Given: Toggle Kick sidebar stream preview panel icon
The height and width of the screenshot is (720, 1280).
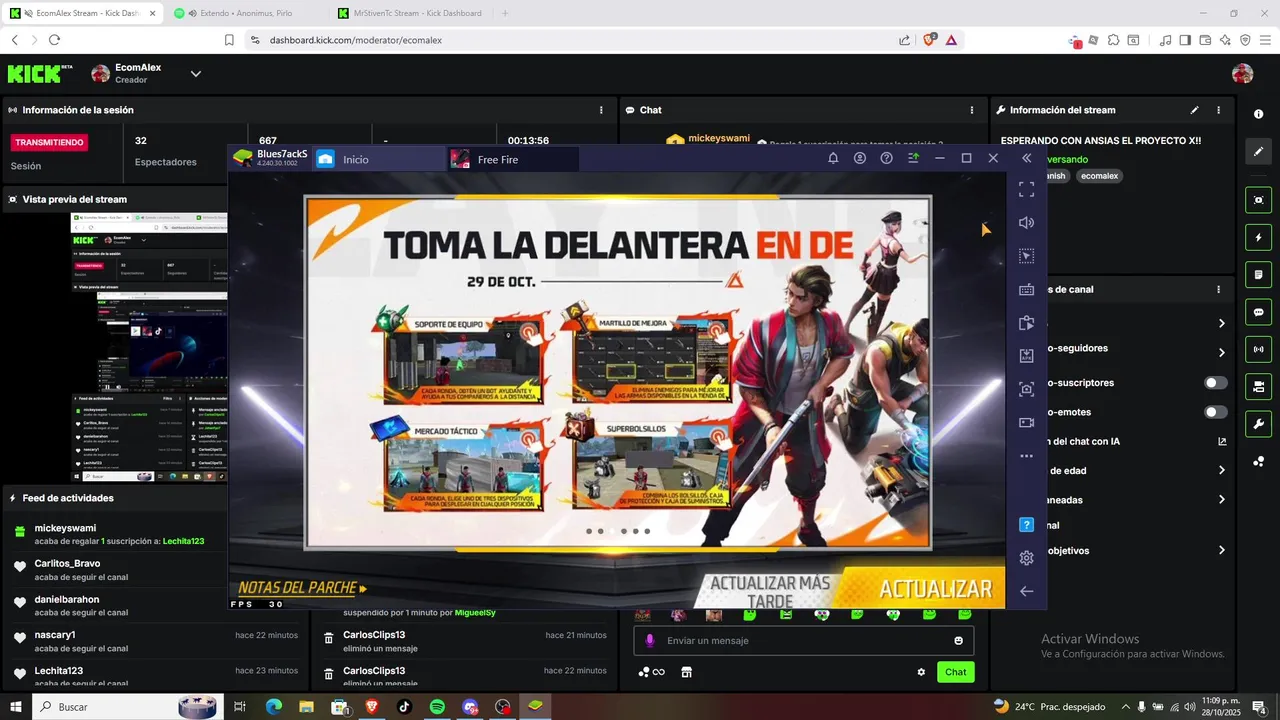Looking at the screenshot, I should 1258,200.
